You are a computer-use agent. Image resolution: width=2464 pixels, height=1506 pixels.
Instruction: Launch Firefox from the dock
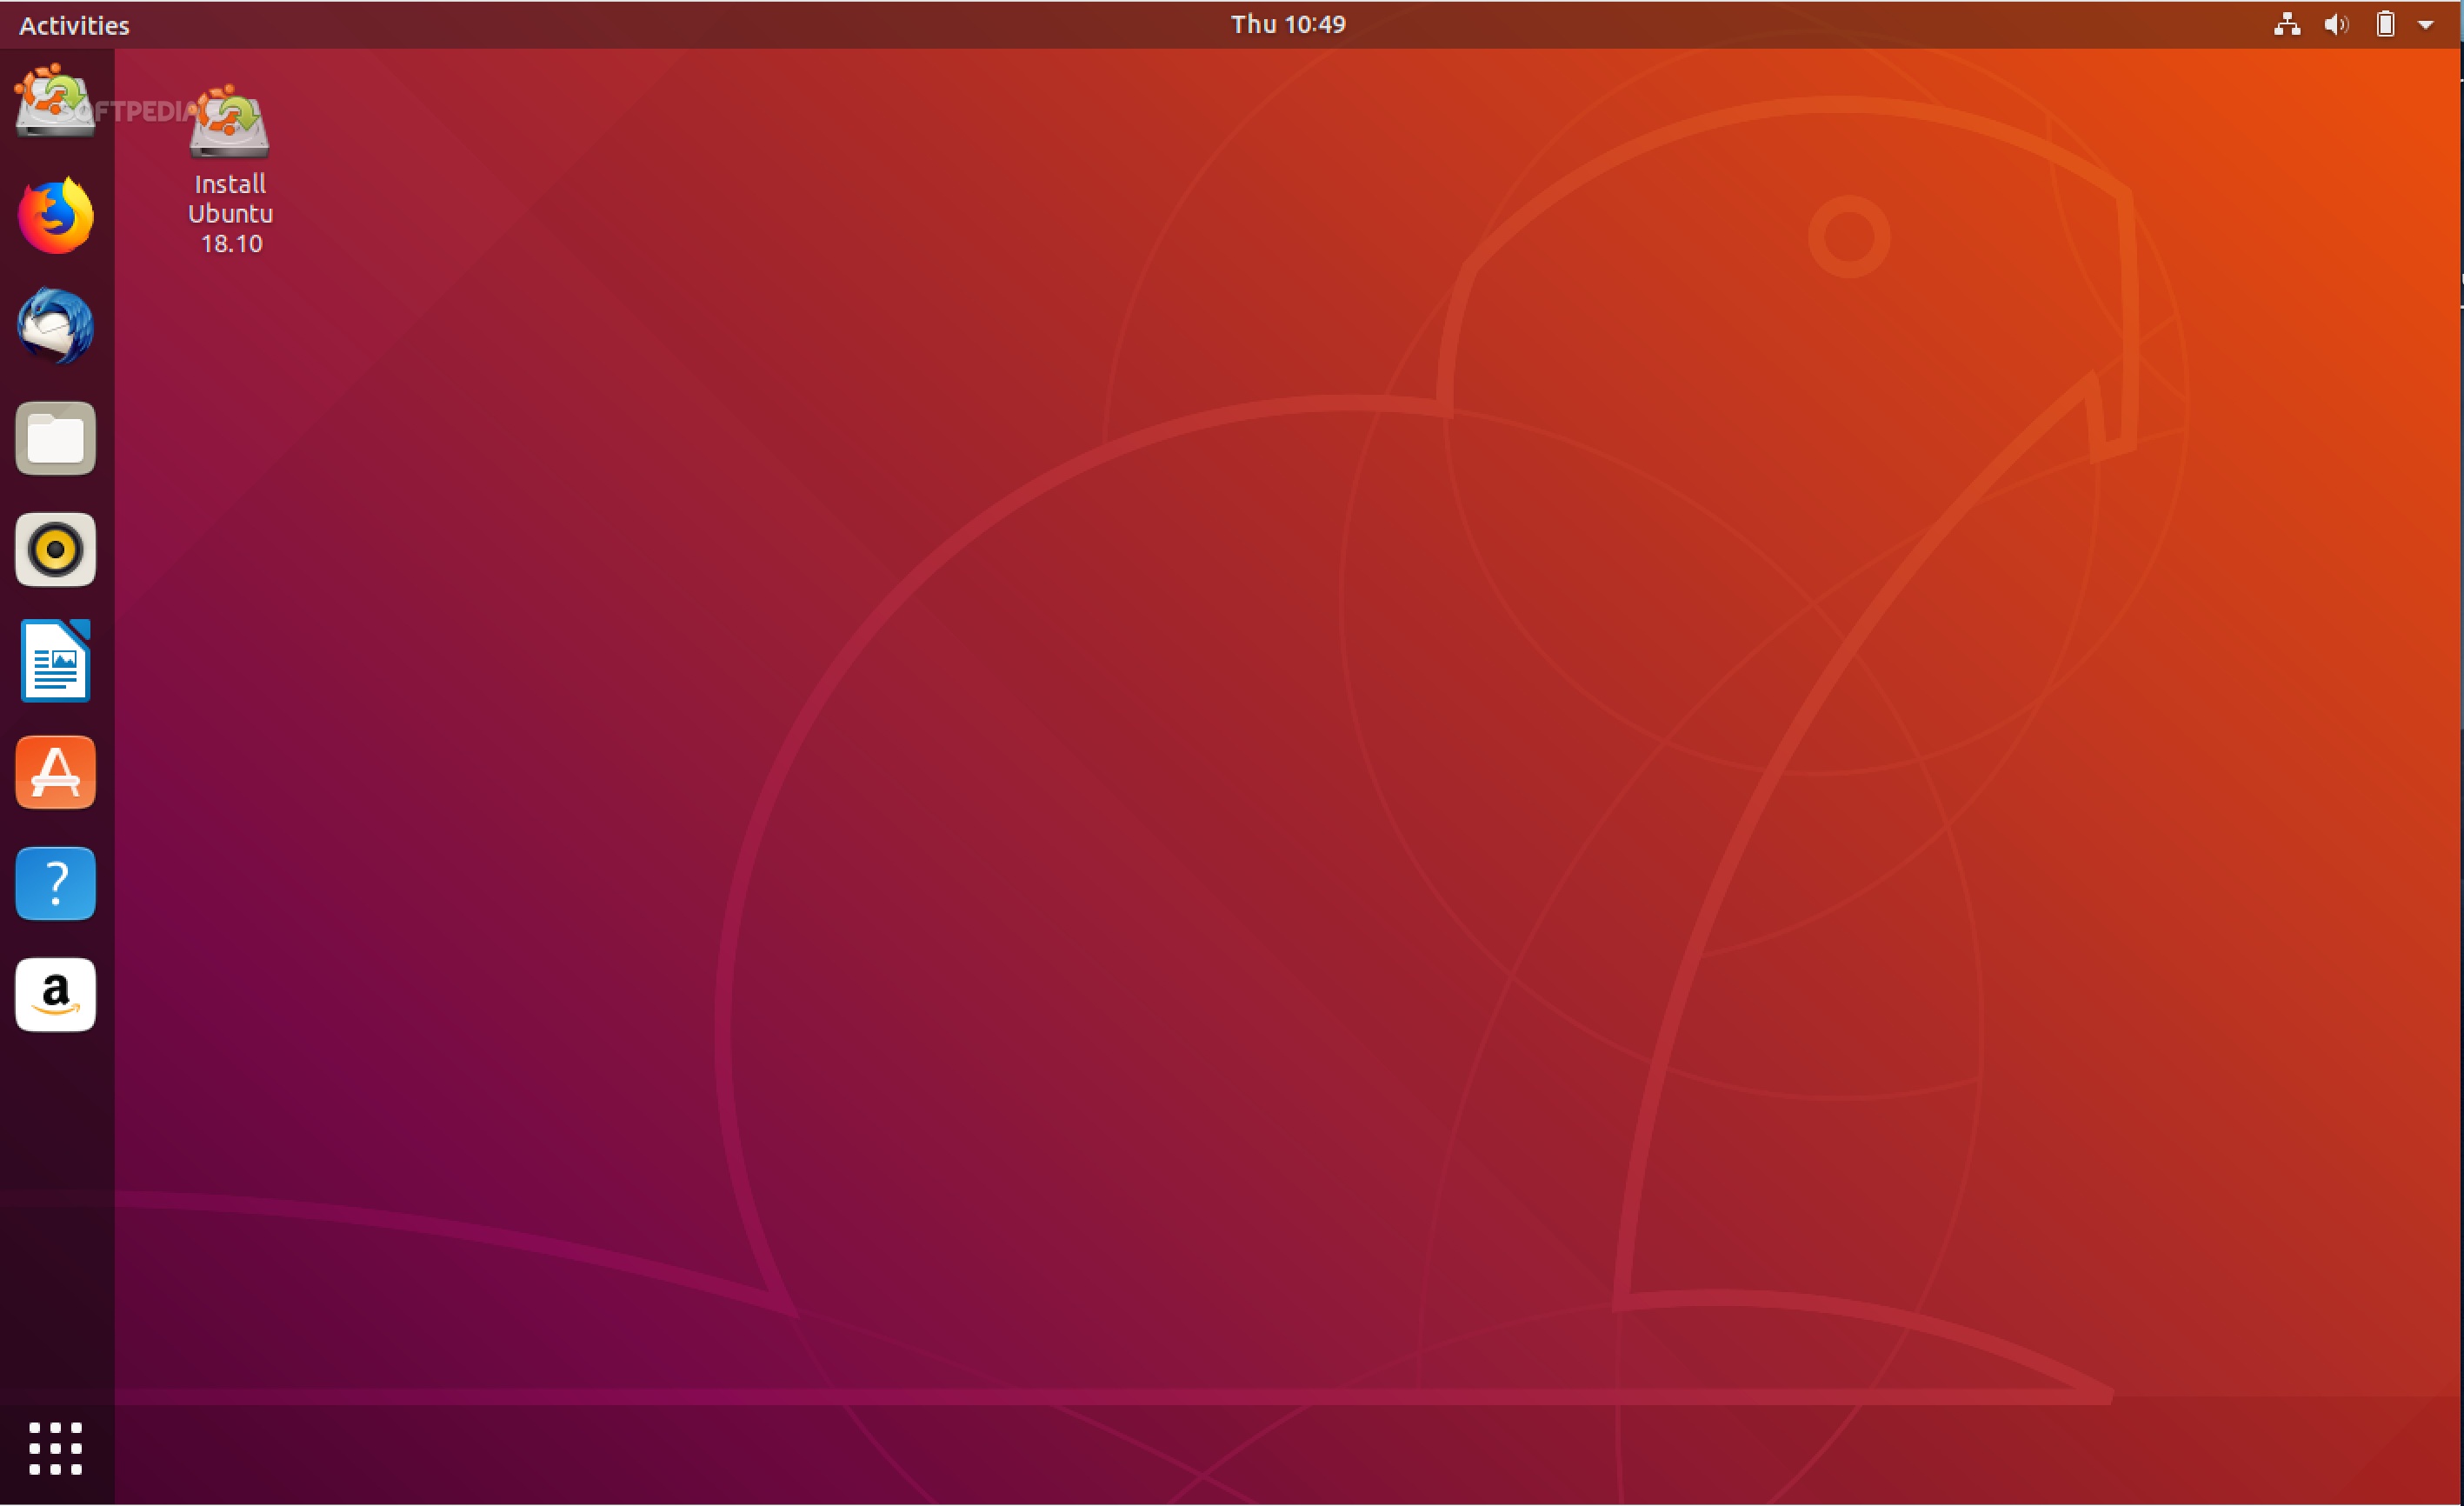pos(55,215)
